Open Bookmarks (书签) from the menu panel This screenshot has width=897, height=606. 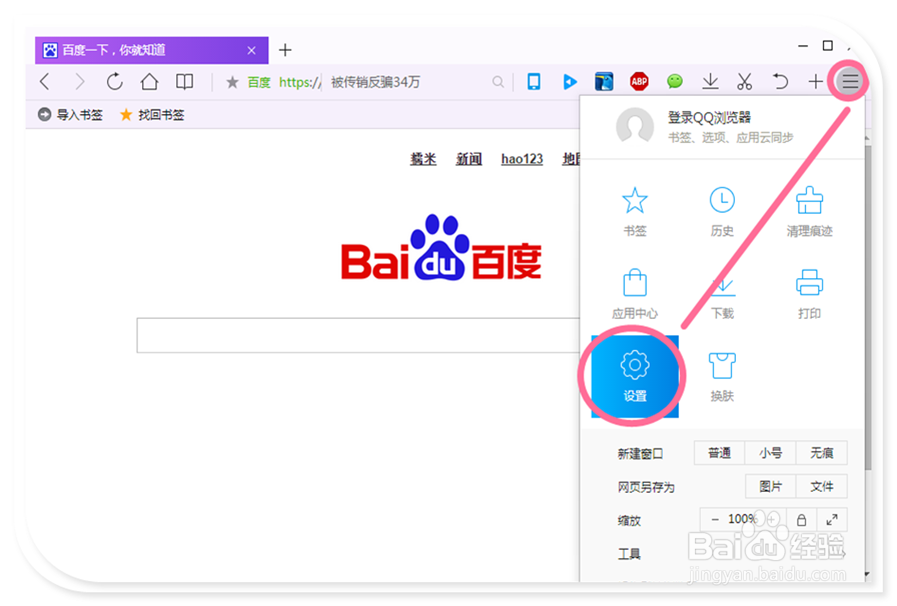pos(635,211)
